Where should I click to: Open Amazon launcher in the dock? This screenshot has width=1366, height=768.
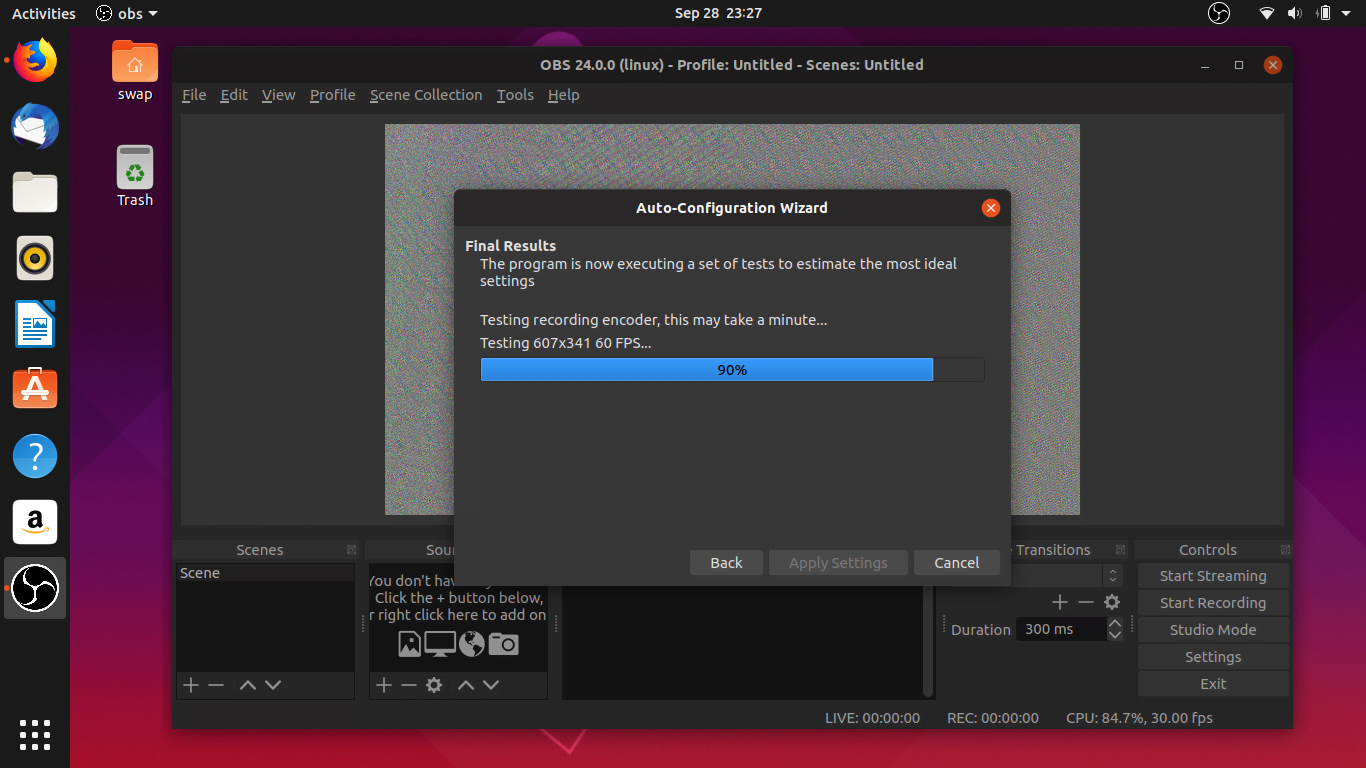point(35,522)
